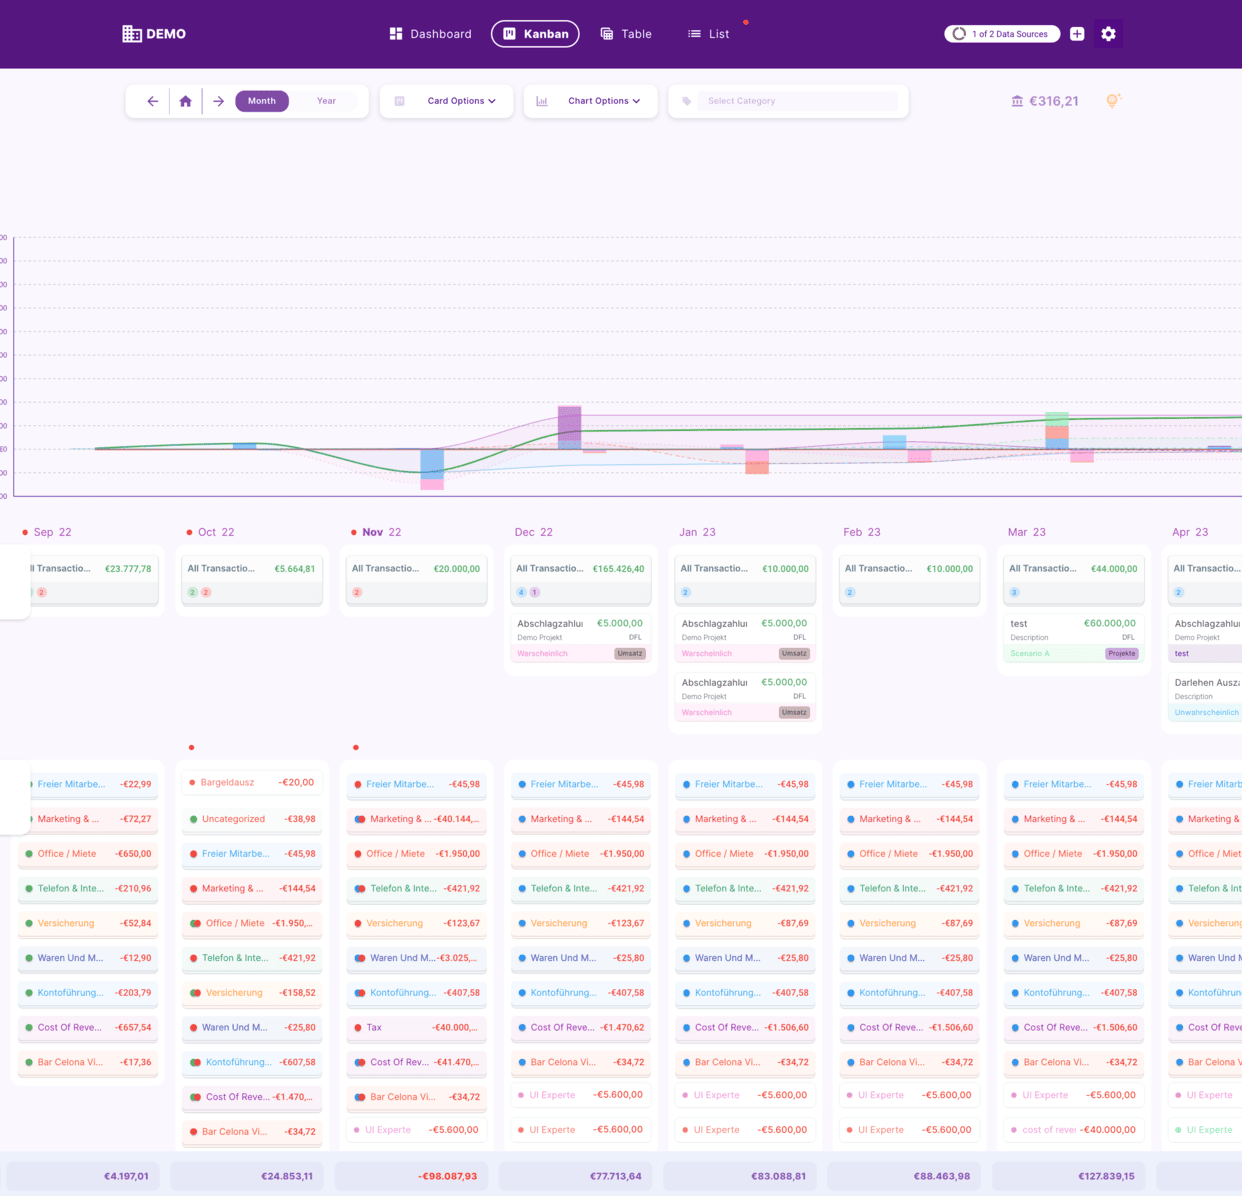Click the bank balance icon
The image size is (1242, 1196).
(1017, 101)
